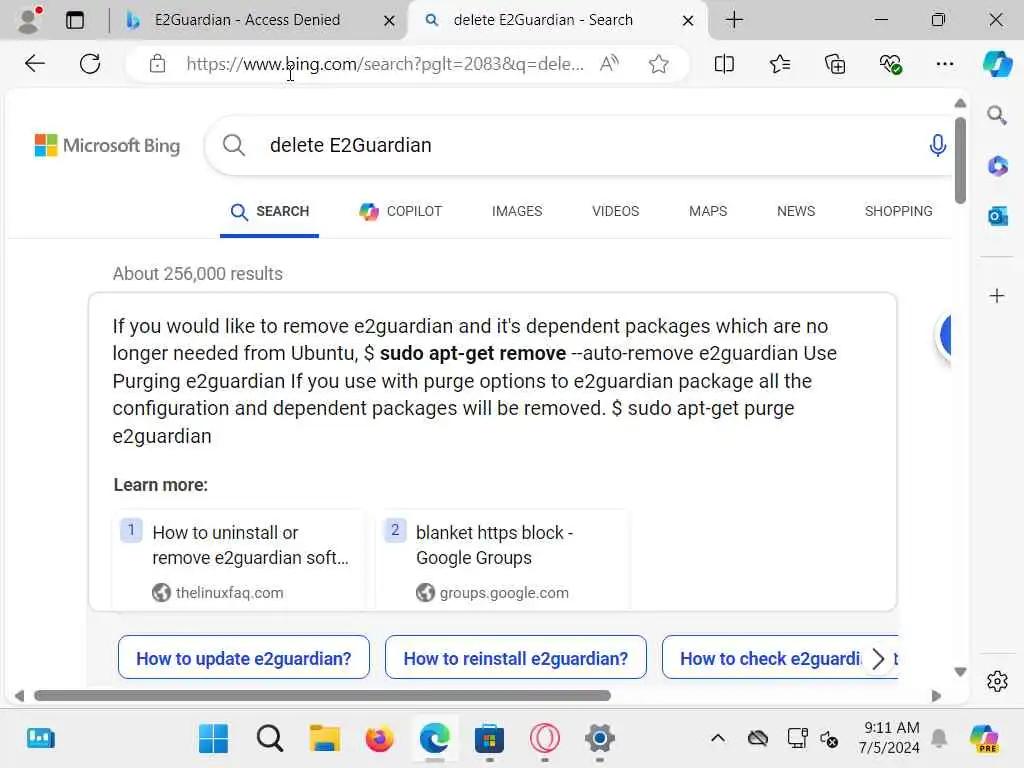Open the tab actions menu icon
The image size is (1024, 768).
pyautogui.click(x=75, y=20)
